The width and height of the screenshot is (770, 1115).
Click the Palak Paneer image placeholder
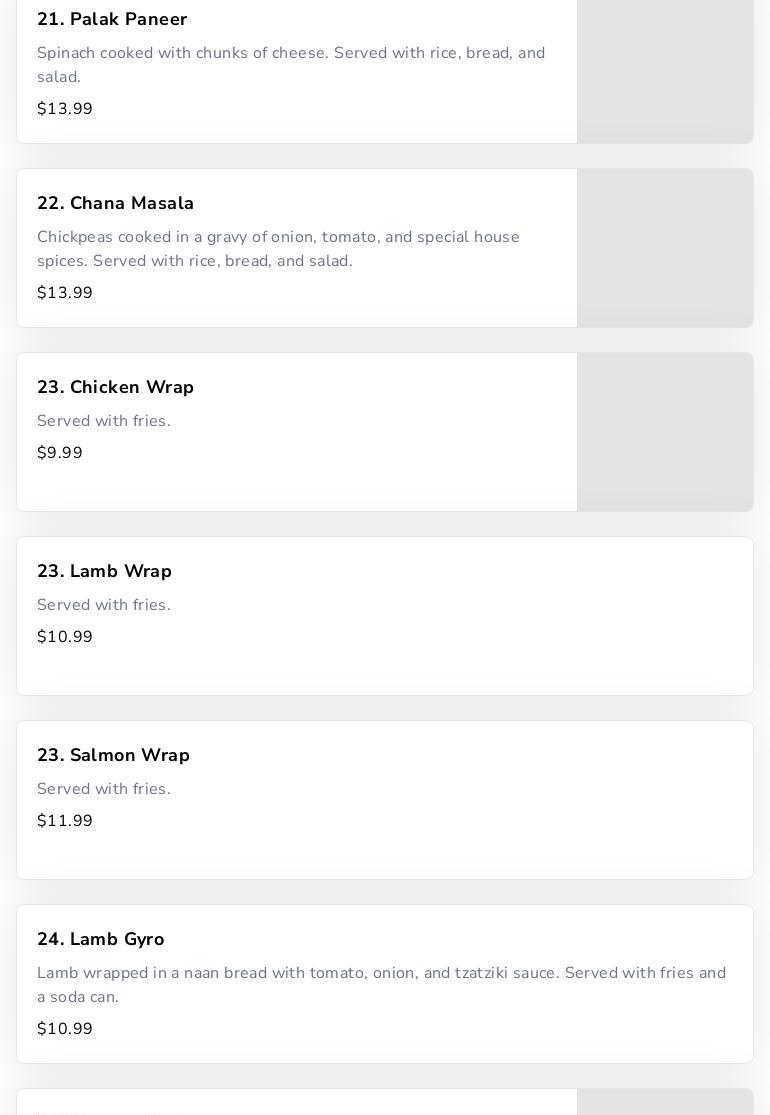pyautogui.click(x=665, y=68)
